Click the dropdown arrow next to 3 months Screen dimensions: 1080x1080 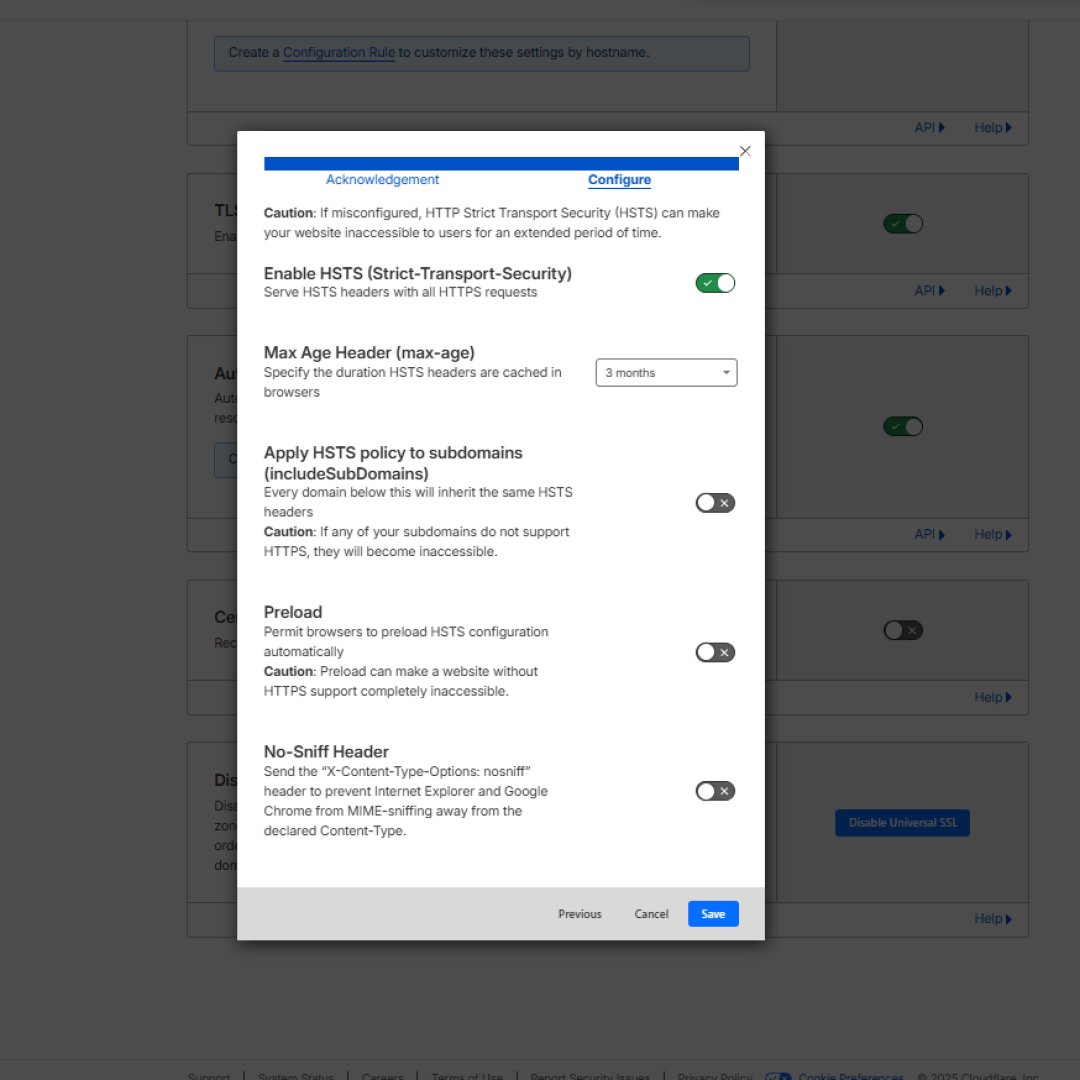726,373
